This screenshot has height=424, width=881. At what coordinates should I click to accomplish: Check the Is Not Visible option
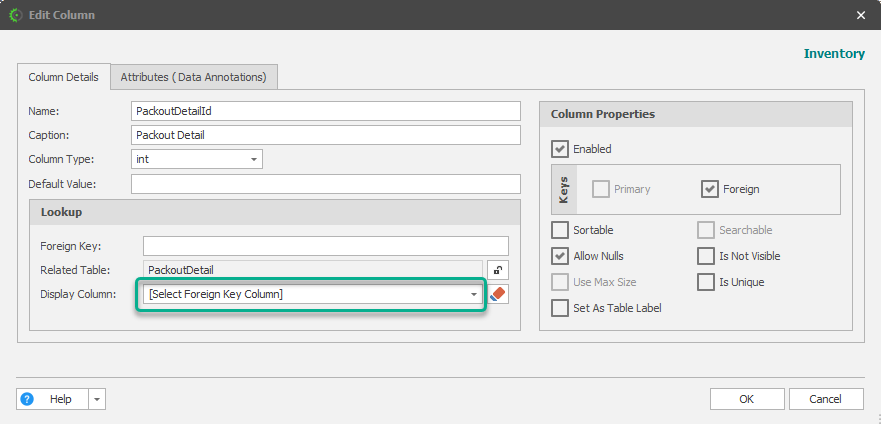706,256
